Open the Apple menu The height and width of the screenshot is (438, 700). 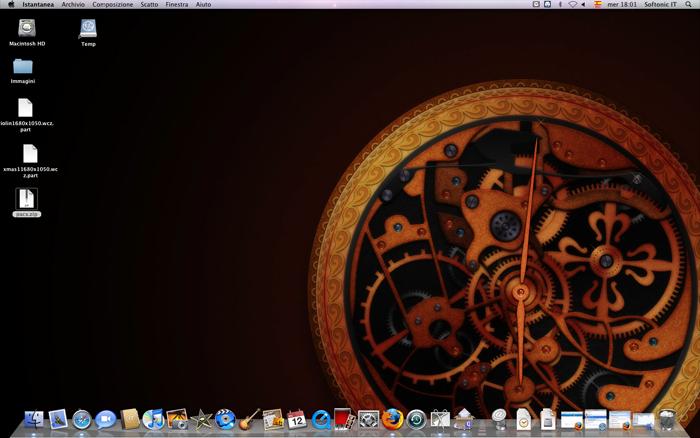point(11,4)
